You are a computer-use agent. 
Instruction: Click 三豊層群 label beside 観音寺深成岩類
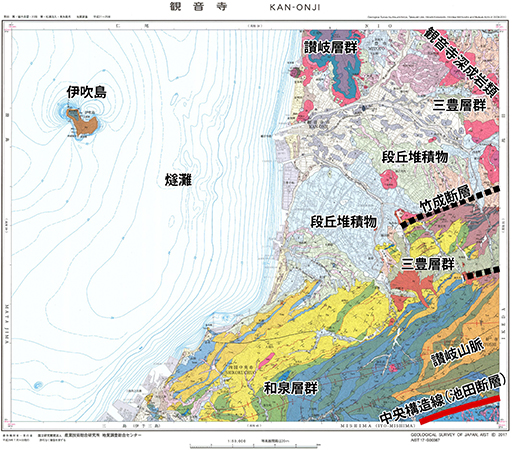coord(460,105)
